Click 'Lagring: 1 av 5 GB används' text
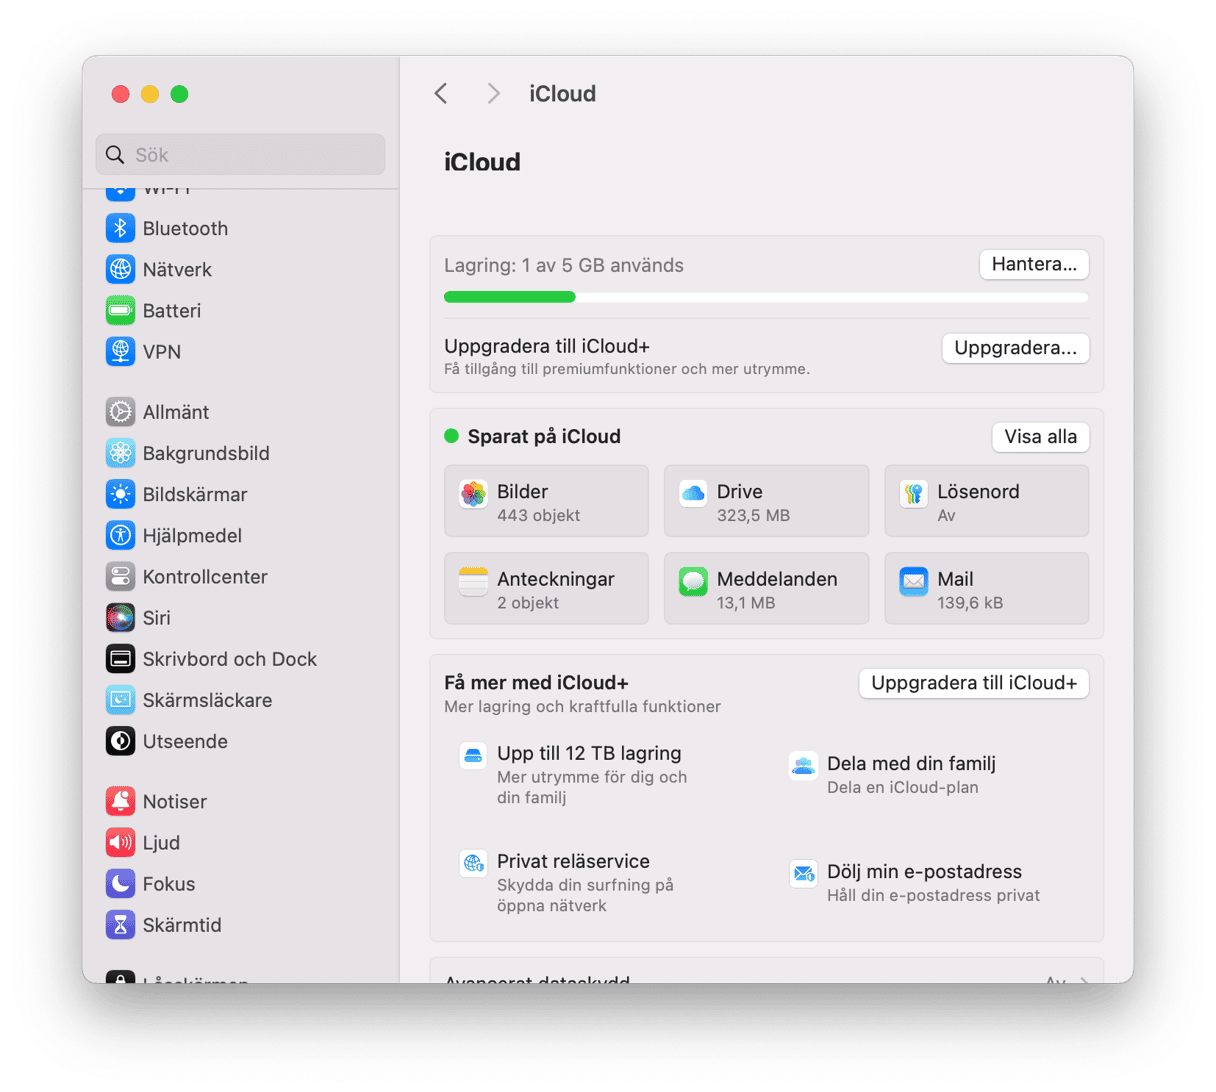This screenshot has height=1092, width=1216. pyautogui.click(x=564, y=265)
